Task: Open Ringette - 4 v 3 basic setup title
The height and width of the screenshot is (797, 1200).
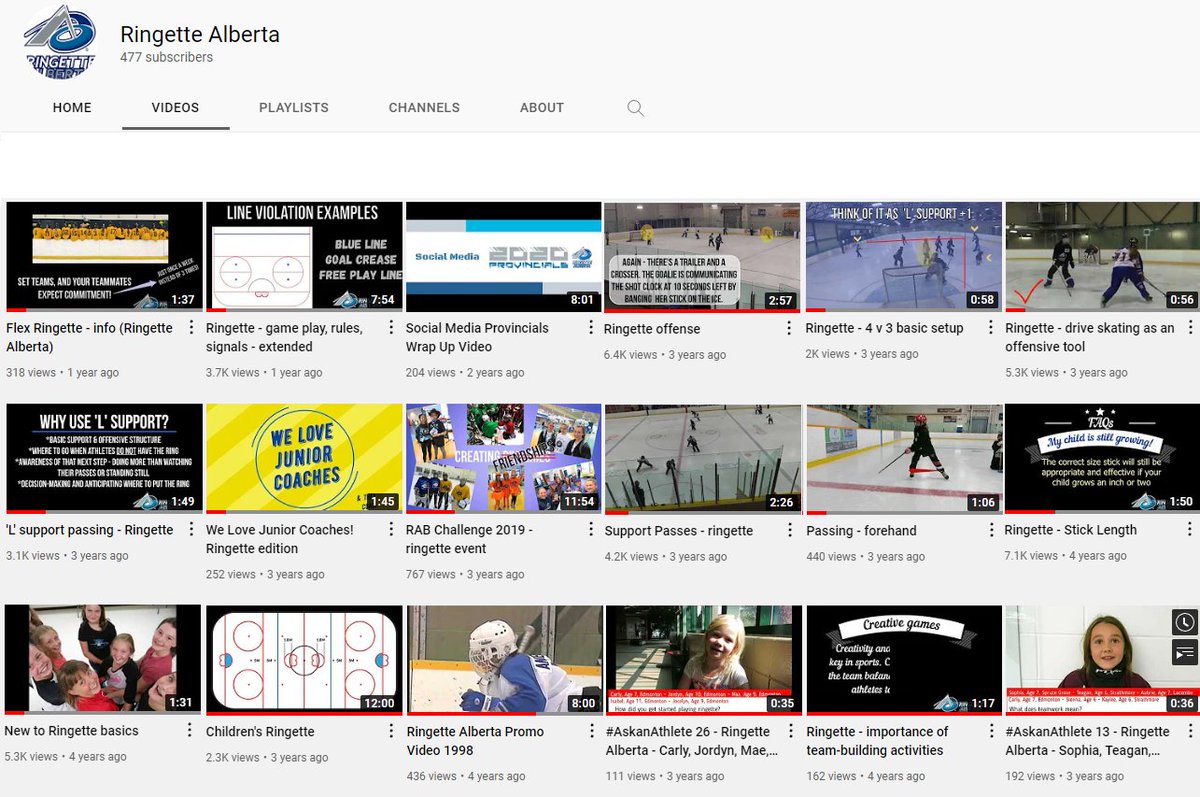Action: [x=885, y=328]
